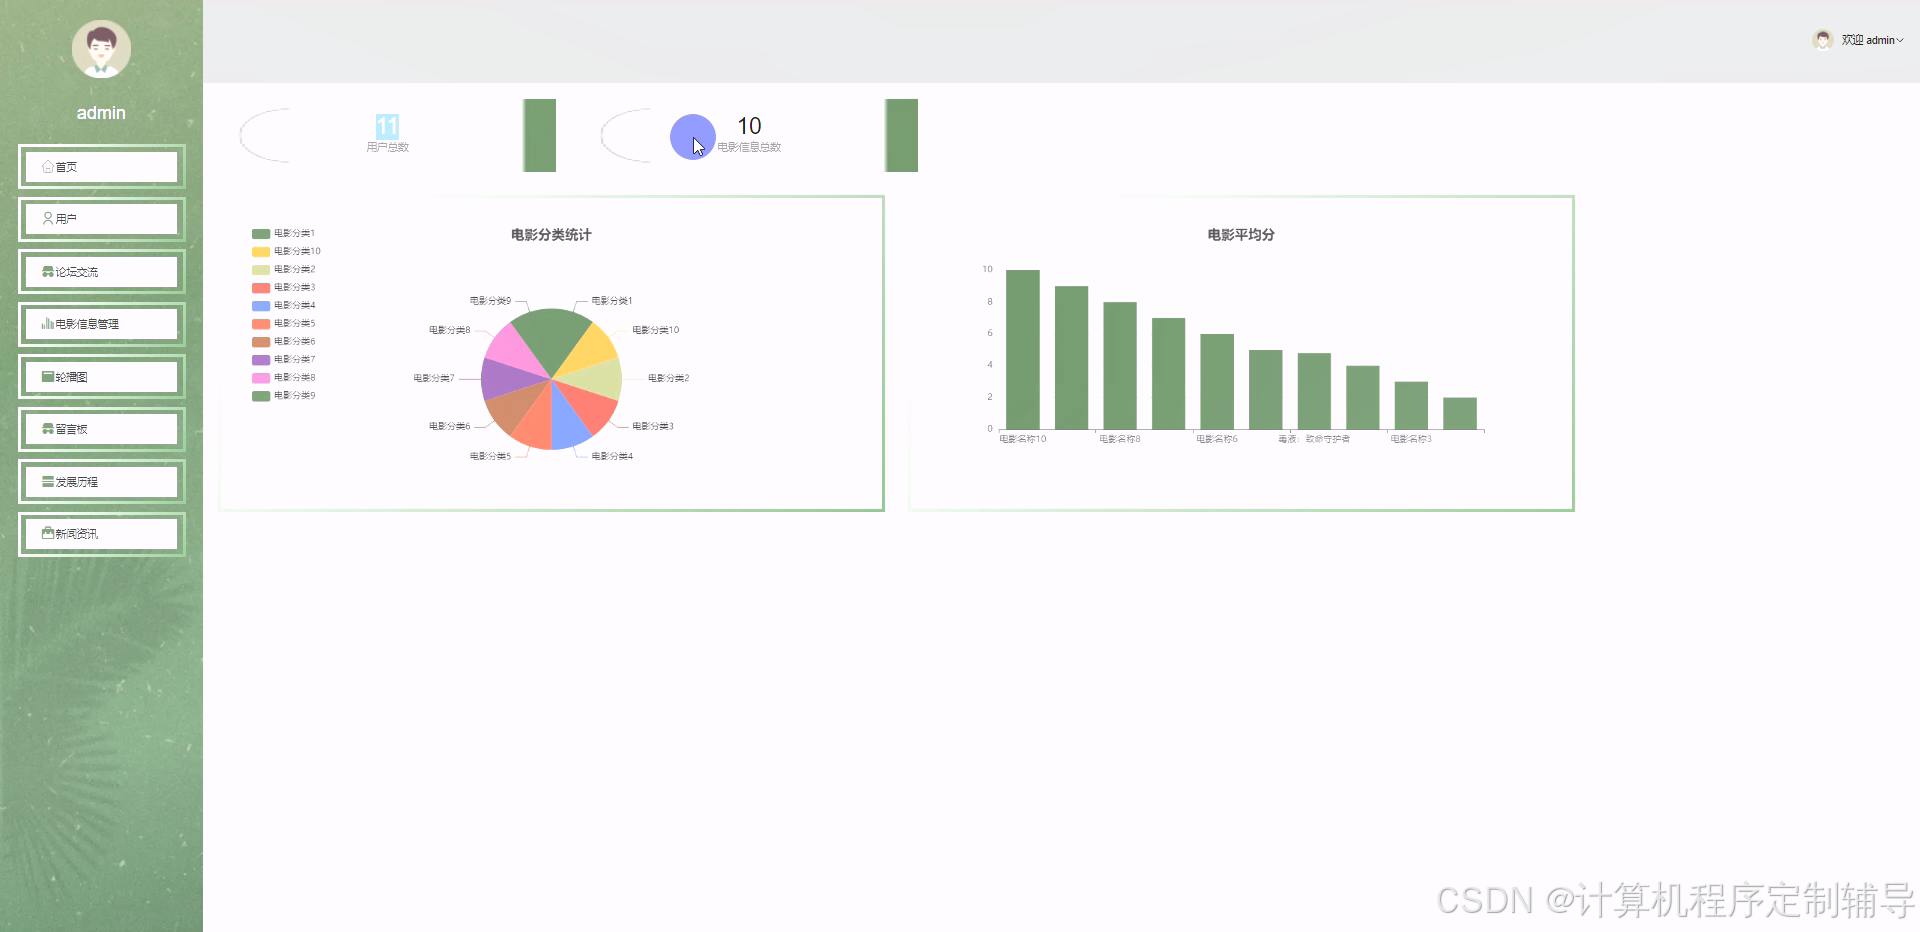This screenshot has height=932, width=1920.
Task: Click the shortest bar at the chart's end
Action: coord(1460,414)
